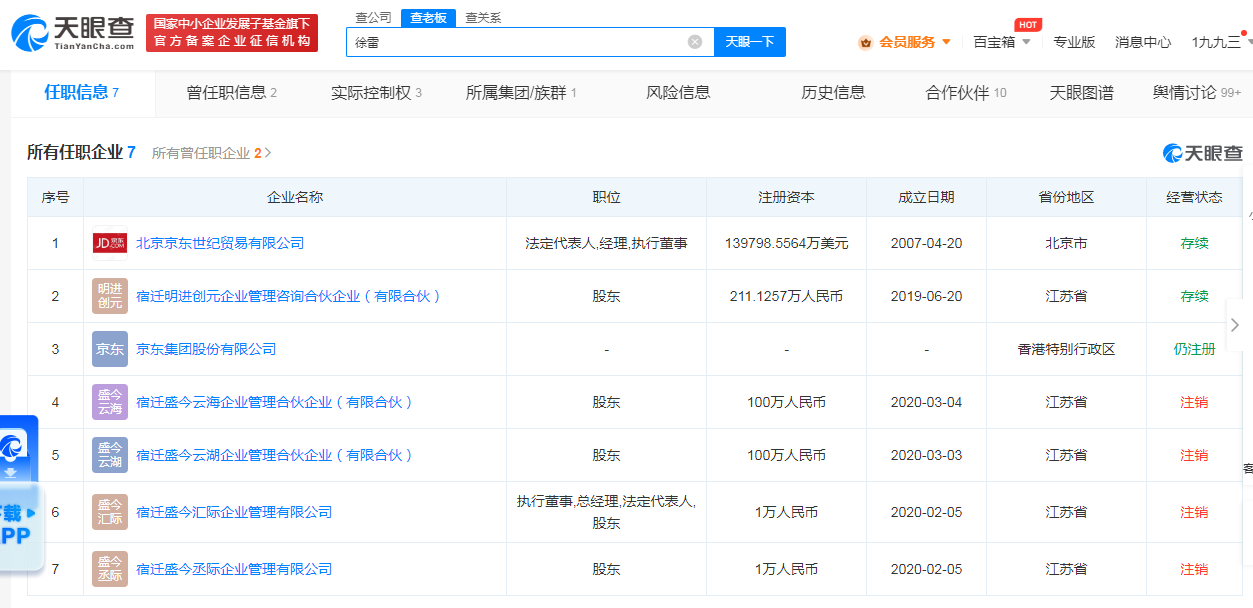Click the 139798.5564万美元 capital cell
The image size is (1253, 608).
786,243
